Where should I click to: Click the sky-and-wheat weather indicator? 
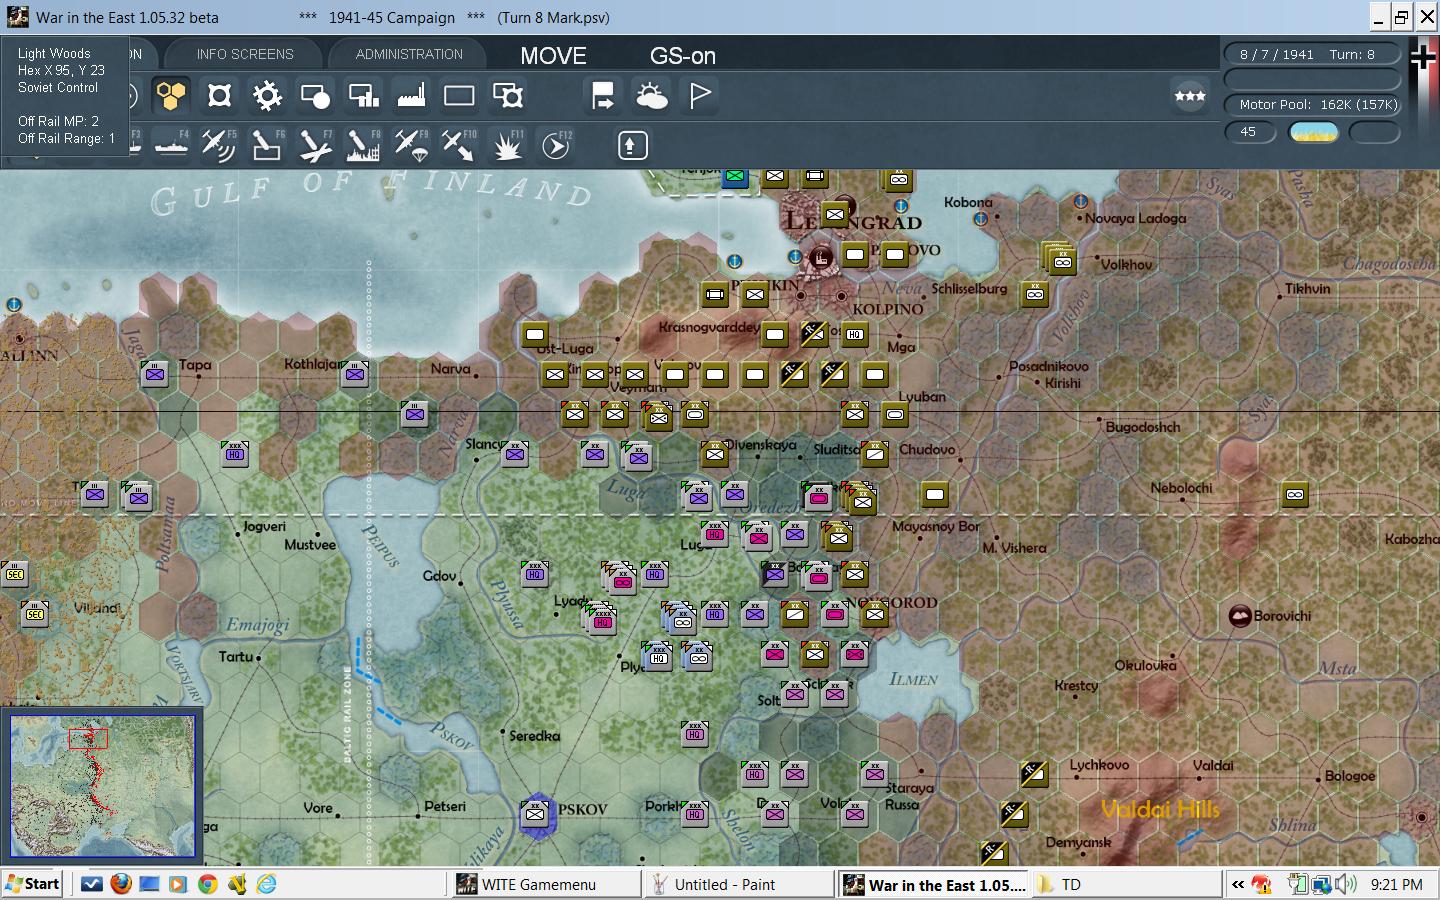(1314, 132)
